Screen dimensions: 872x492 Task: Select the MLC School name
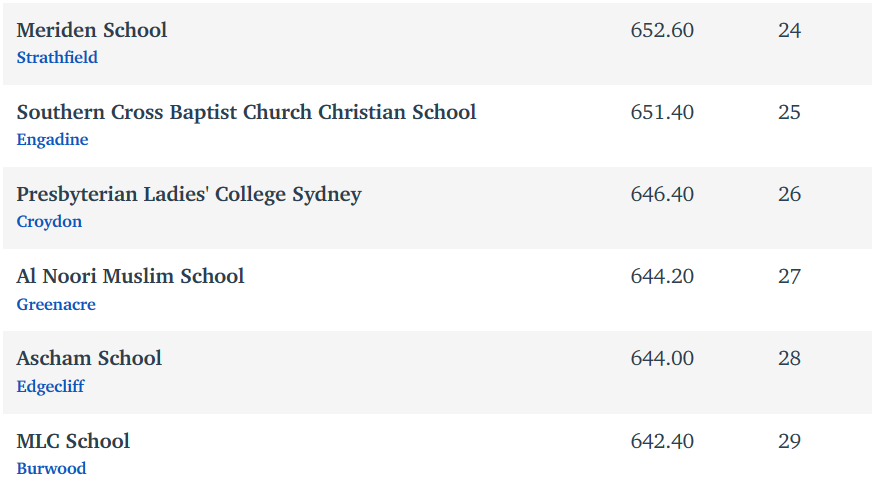73,441
